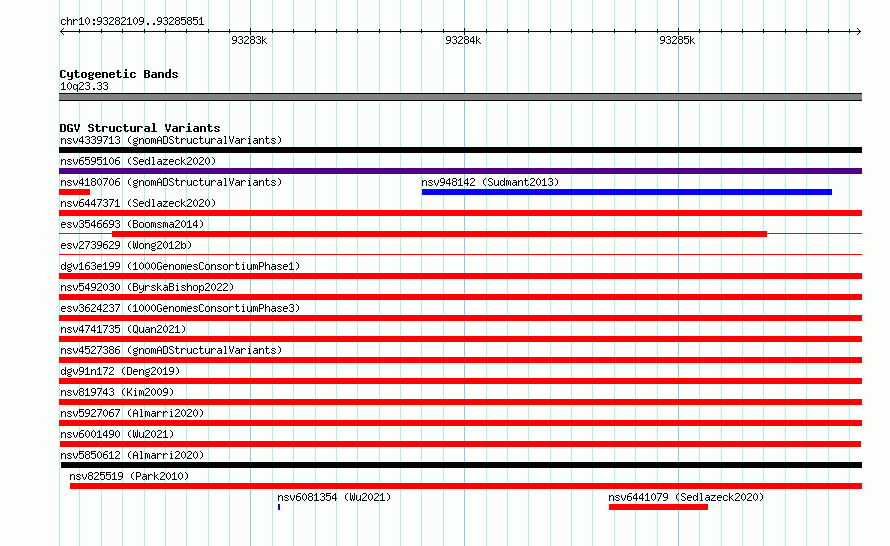Screen dimensions: 890x546
Task: Select the black nsv4339713 variant bar
Action: (460, 150)
